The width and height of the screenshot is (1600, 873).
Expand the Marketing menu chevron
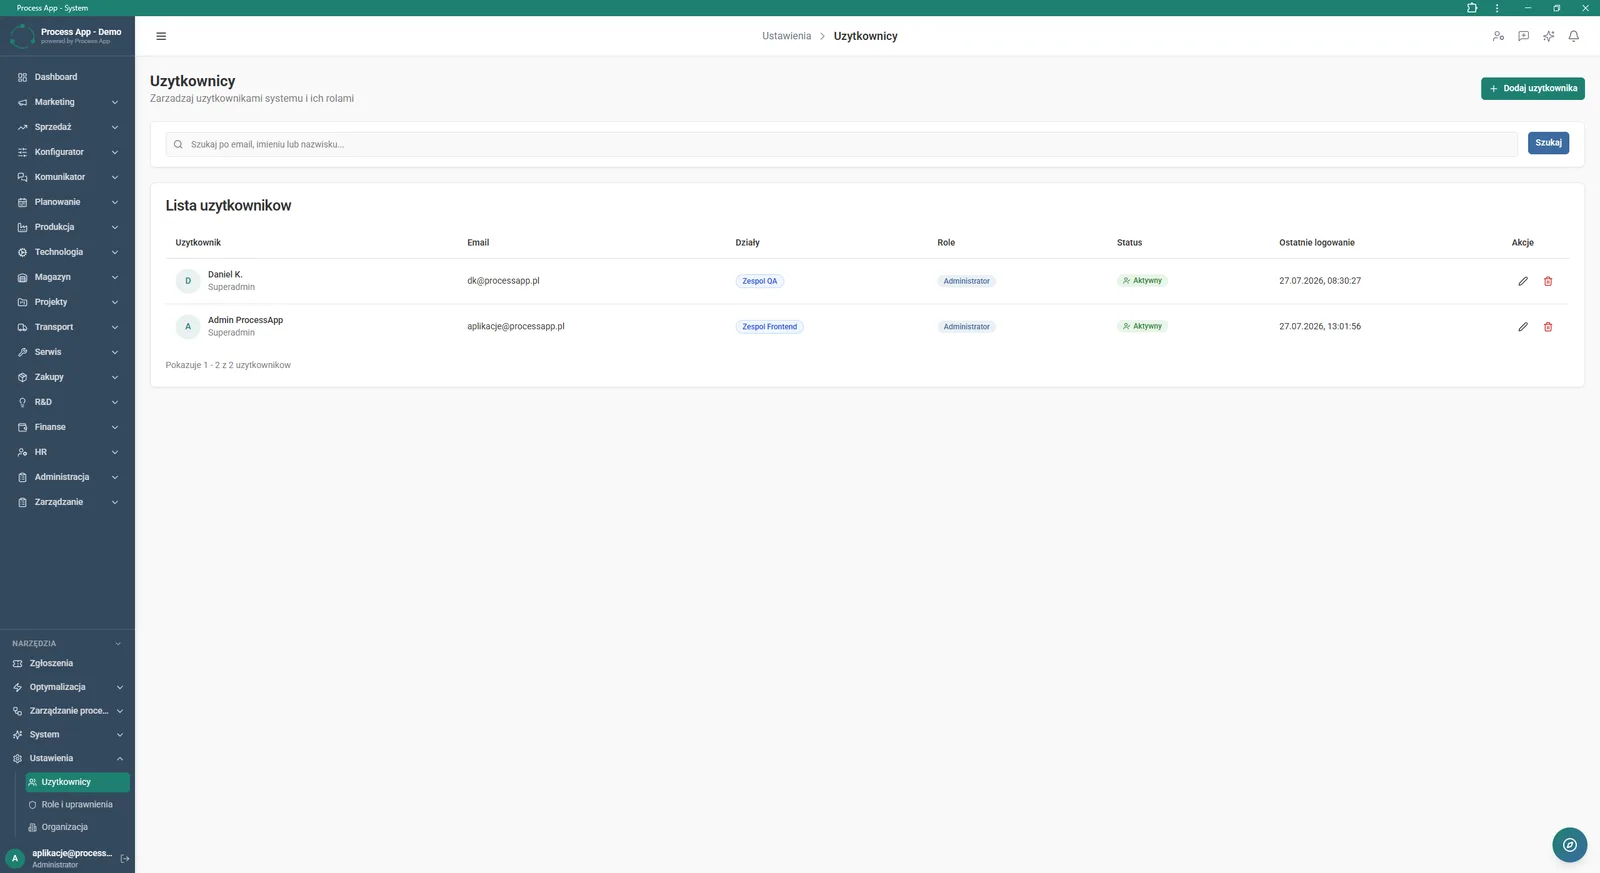point(115,102)
